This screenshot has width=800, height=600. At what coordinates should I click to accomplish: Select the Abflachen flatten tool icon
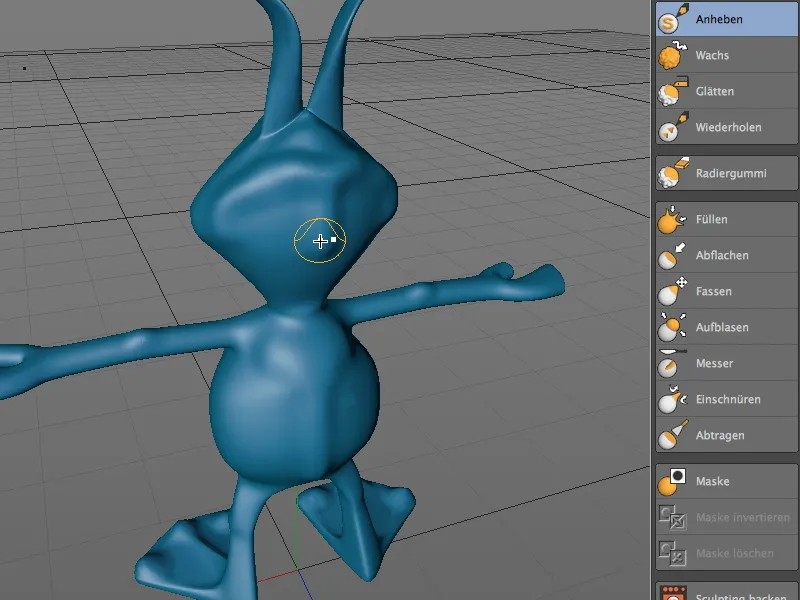pos(672,255)
